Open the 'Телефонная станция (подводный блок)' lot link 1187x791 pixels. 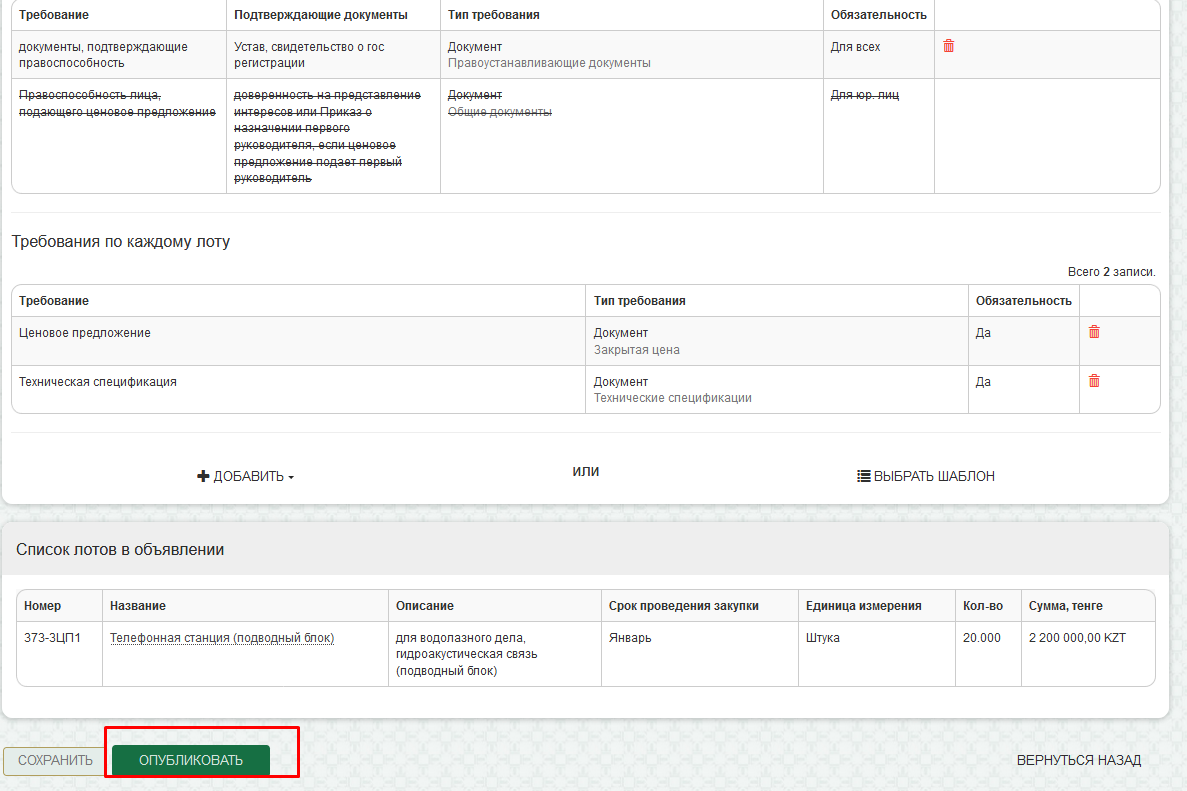pyautogui.click(x=222, y=638)
